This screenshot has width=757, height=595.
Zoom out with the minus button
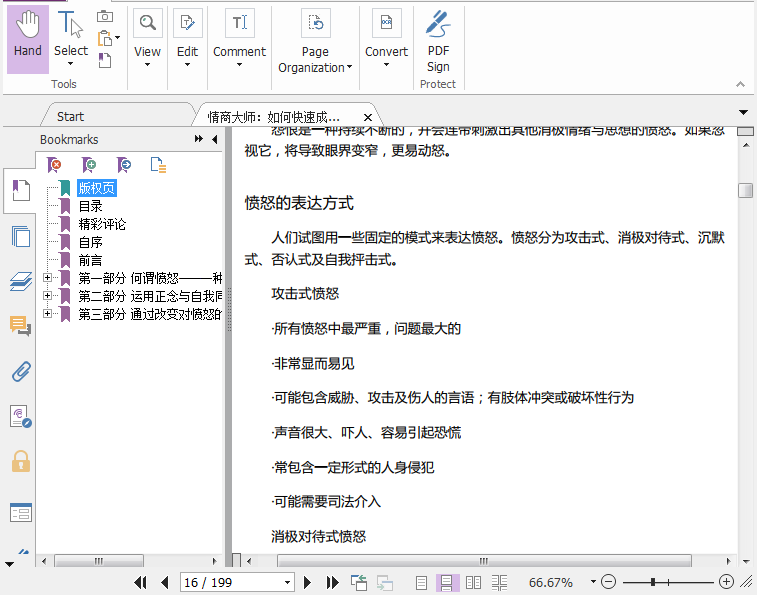609,582
